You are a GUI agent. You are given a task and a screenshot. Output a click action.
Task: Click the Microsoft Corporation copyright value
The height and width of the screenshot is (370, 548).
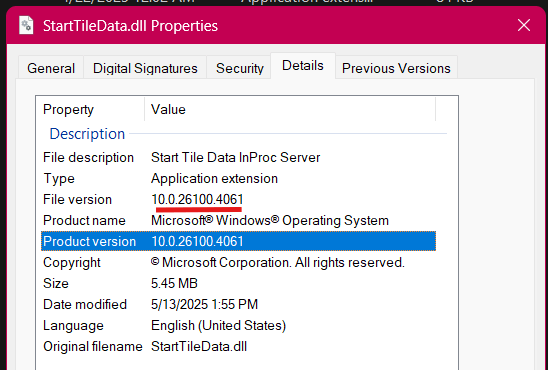pyautogui.click(x=278, y=262)
